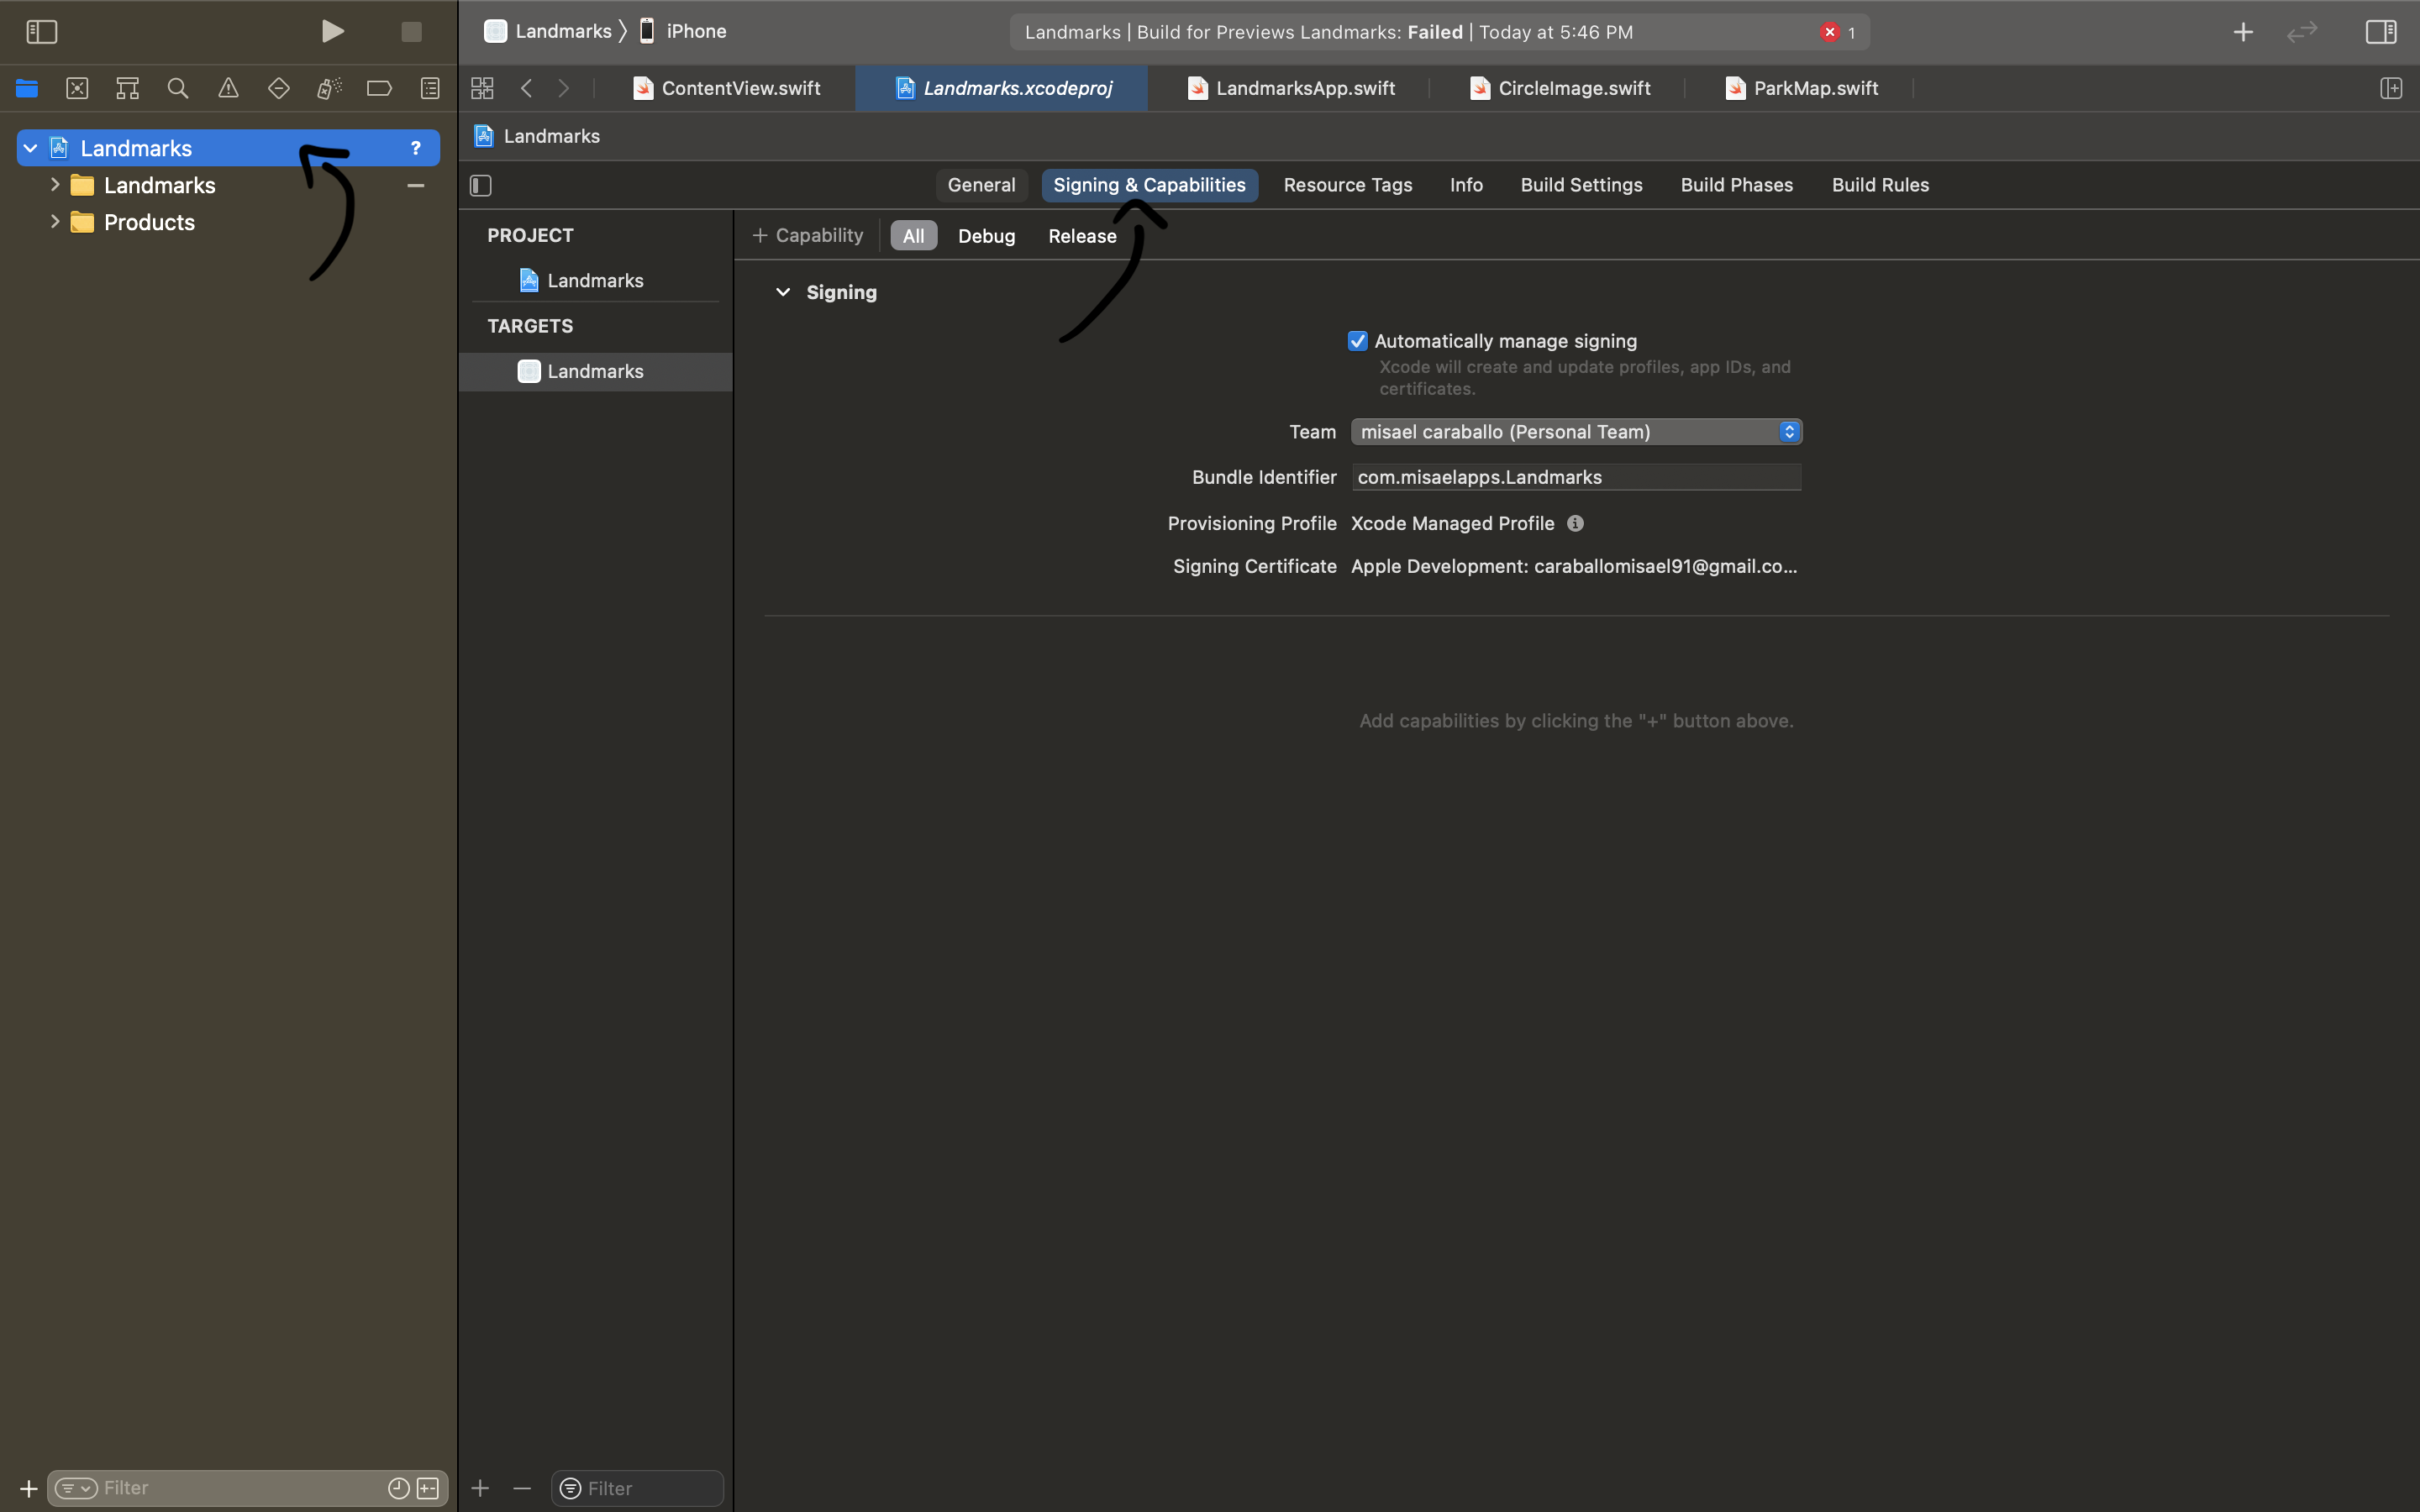The image size is (2420, 1512).
Task: Click the source control '?' status badge
Action: [x=415, y=148]
